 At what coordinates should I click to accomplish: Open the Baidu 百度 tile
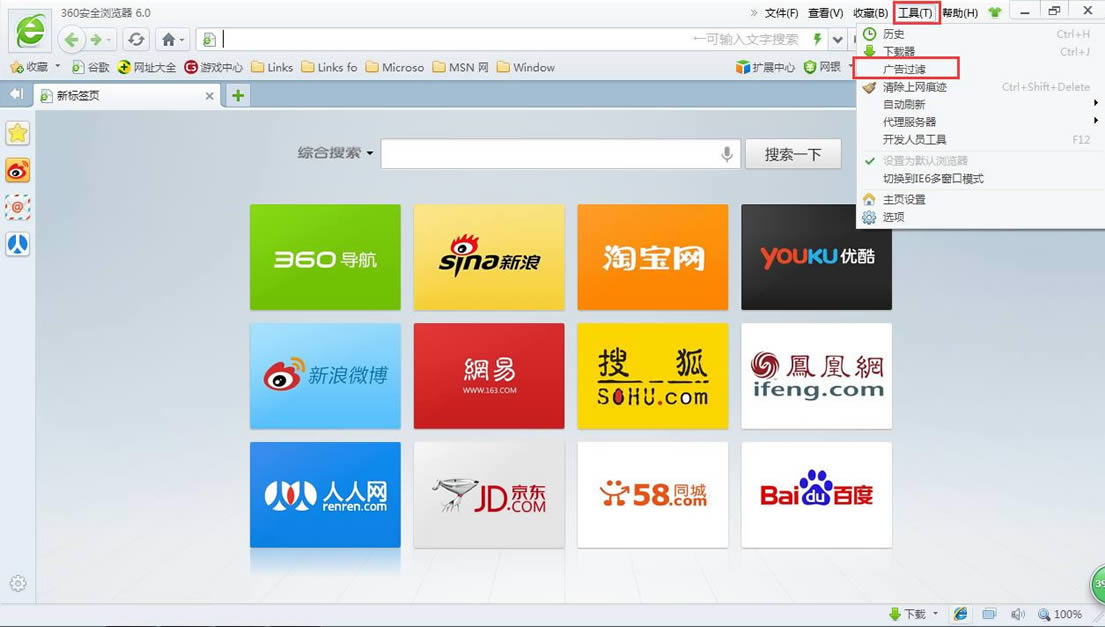pos(816,495)
